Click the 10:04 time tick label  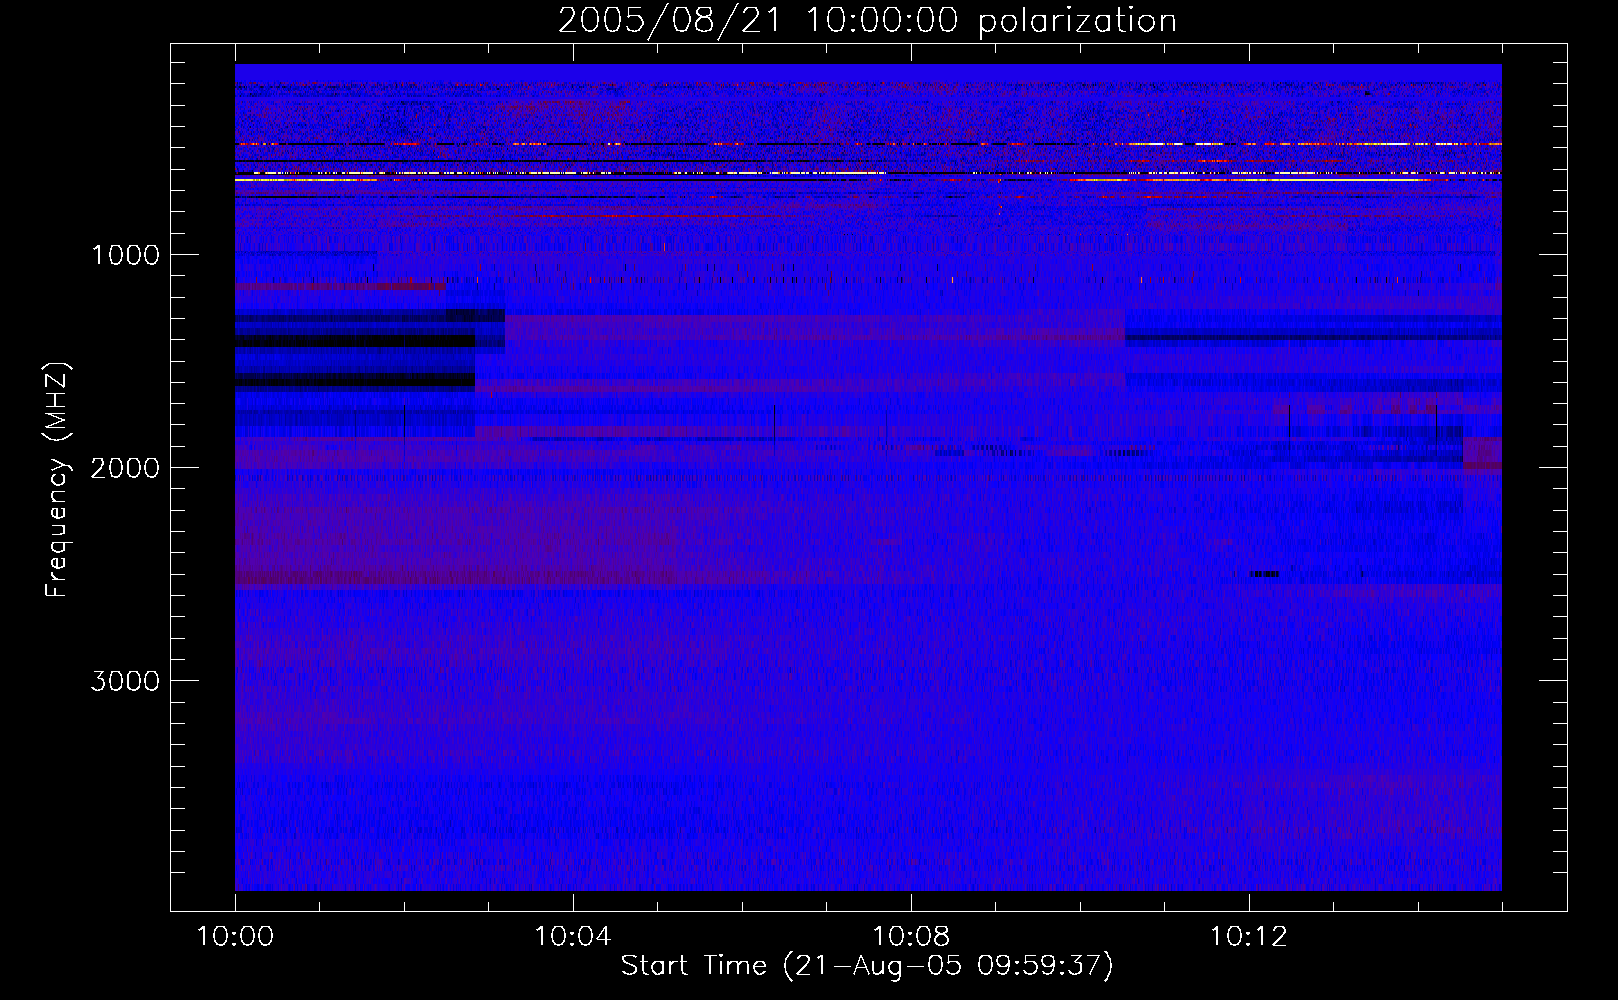coord(573,937)
